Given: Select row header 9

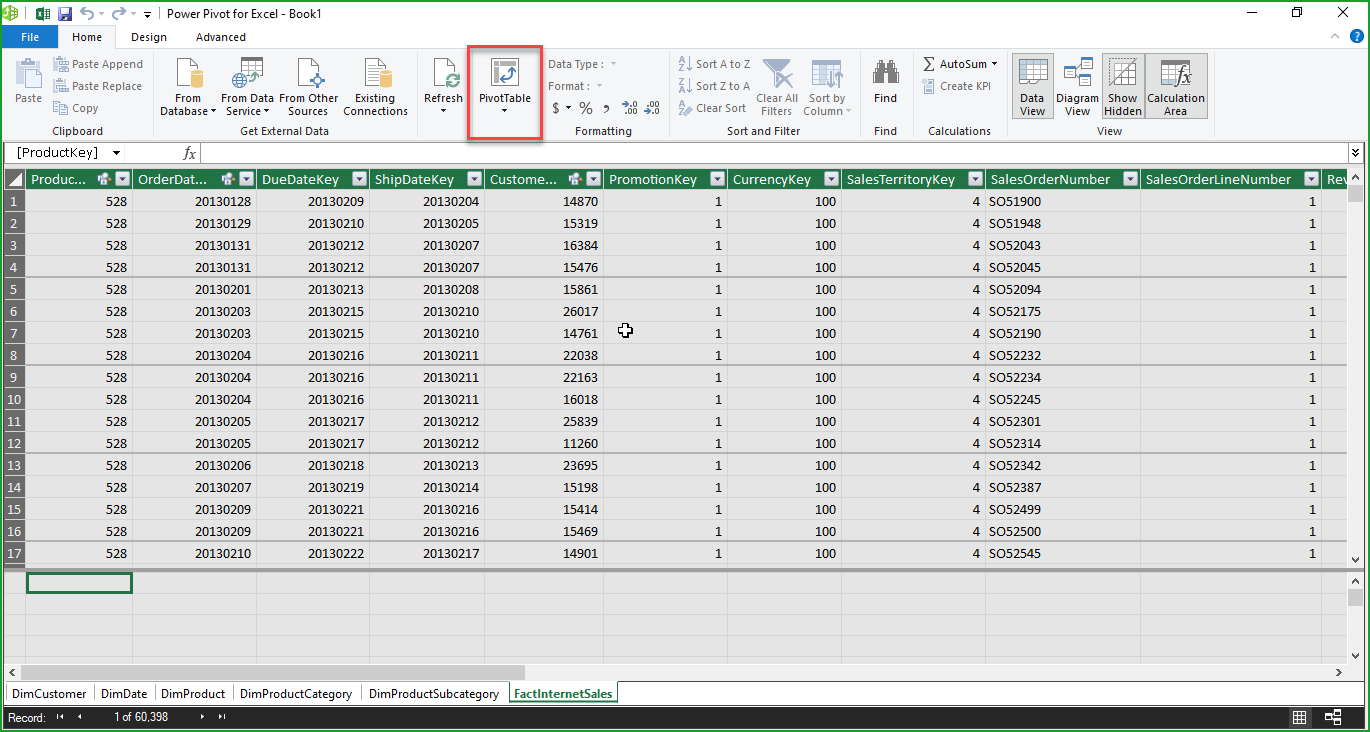Looking at the screenshot, I should pos(15,377).
